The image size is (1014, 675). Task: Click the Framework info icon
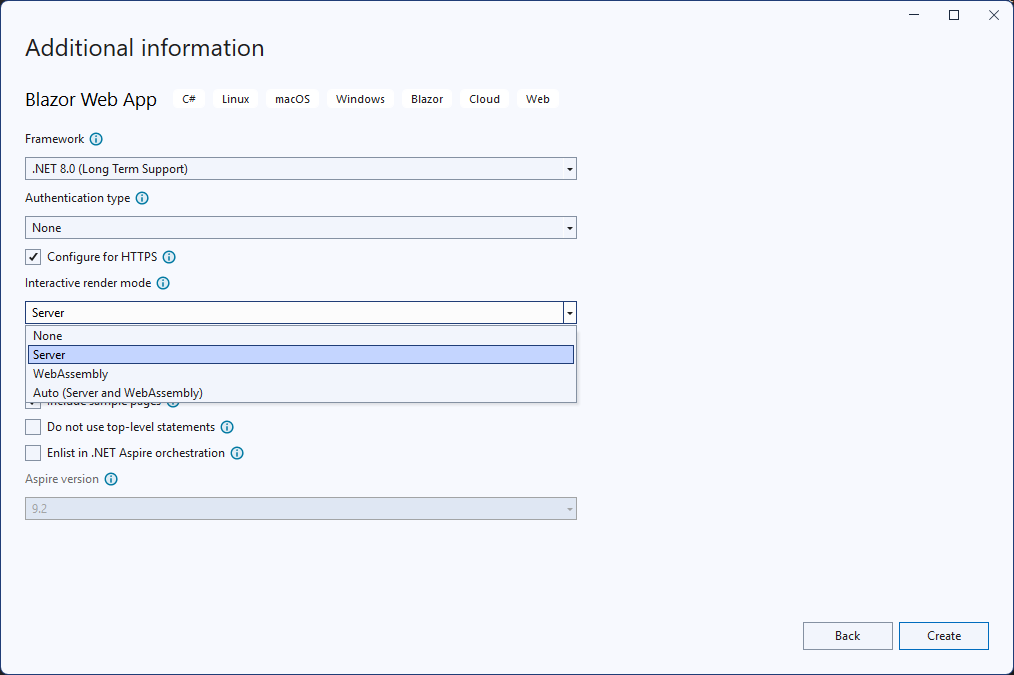pos(97,139)
